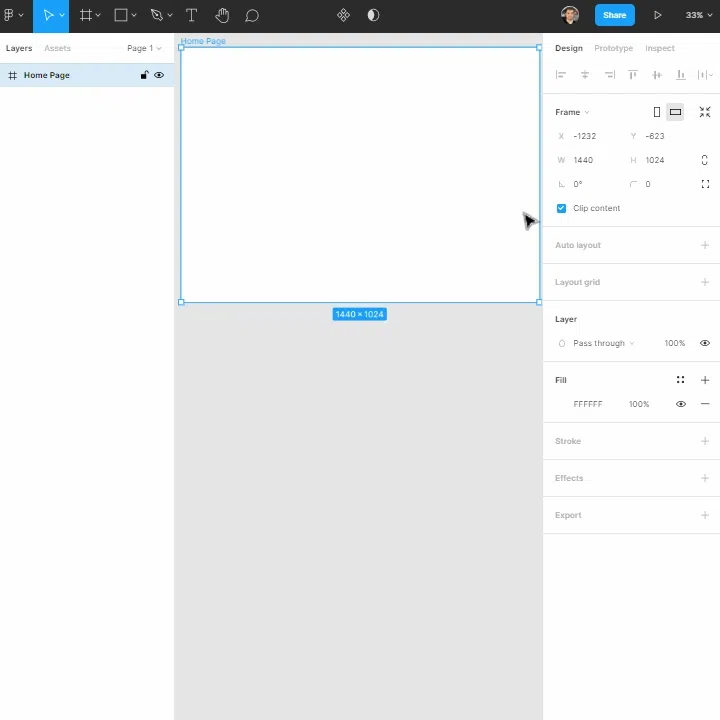
Task: Expand the shape tools dropdown
Action: pyautogui.click(x=134, y=15)
